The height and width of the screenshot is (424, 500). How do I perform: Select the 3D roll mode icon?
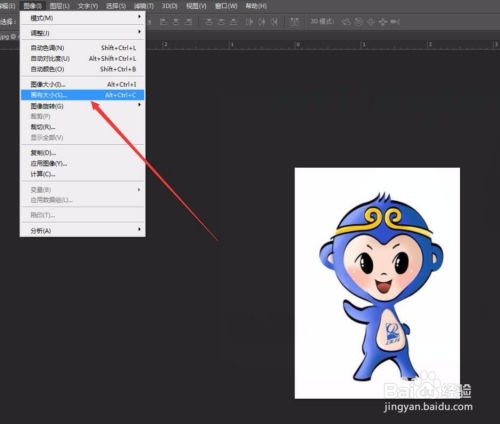pos(358,22)
